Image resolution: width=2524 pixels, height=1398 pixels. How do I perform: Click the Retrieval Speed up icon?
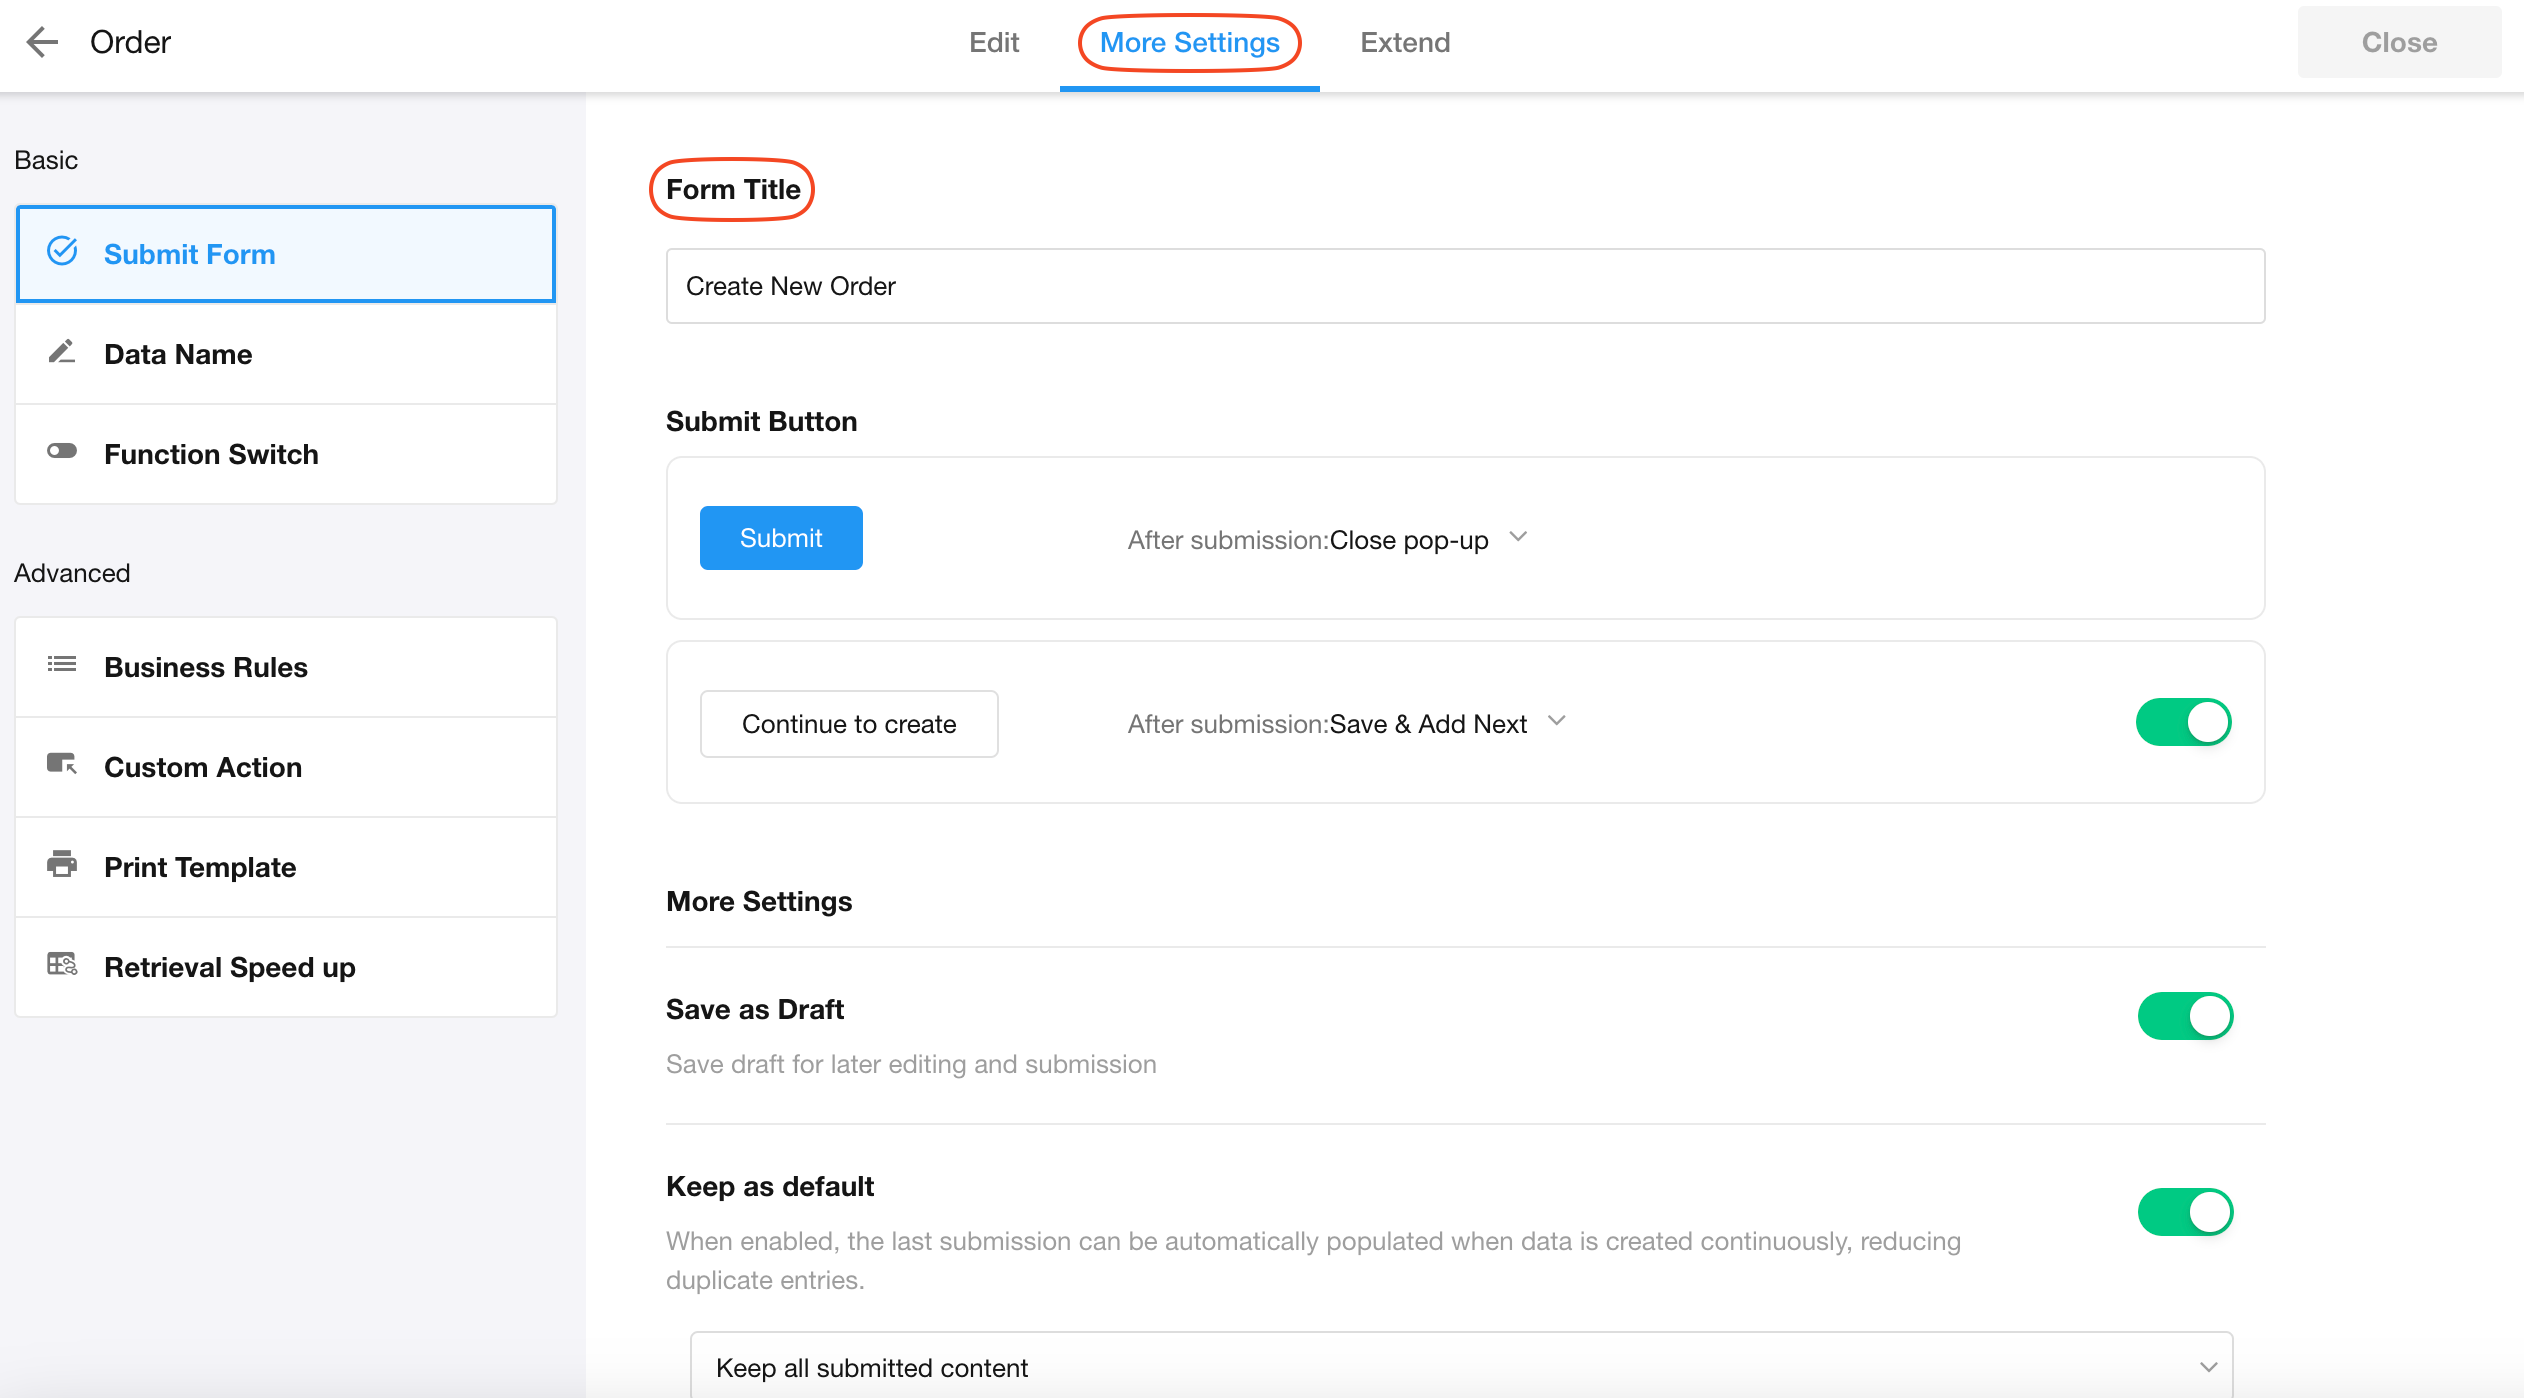(x=62, y=965)
